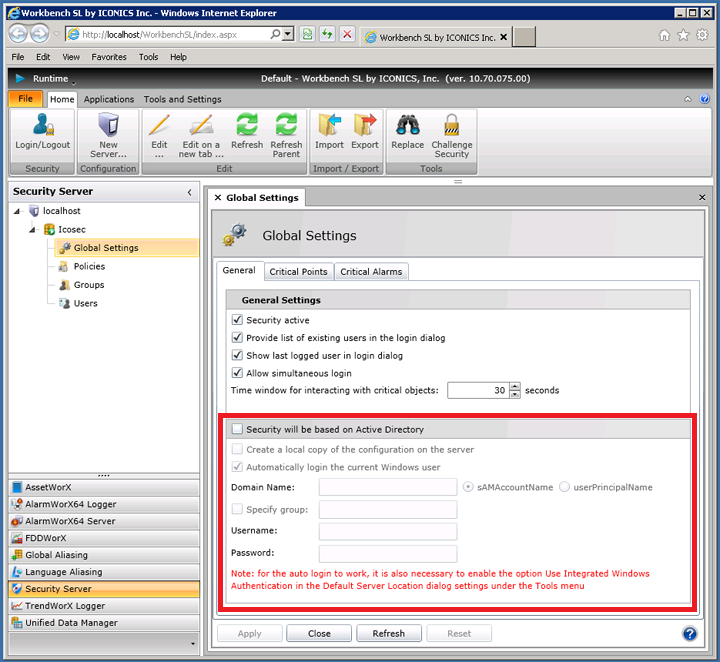
Task: Enable Security based on Active Directory
Action: (237, 429)
